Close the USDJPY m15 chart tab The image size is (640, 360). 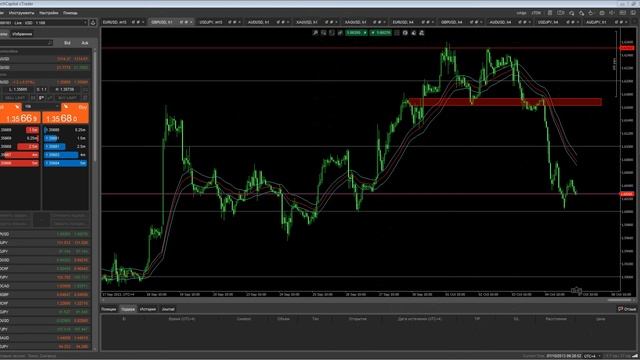click(x=239, y=22)
